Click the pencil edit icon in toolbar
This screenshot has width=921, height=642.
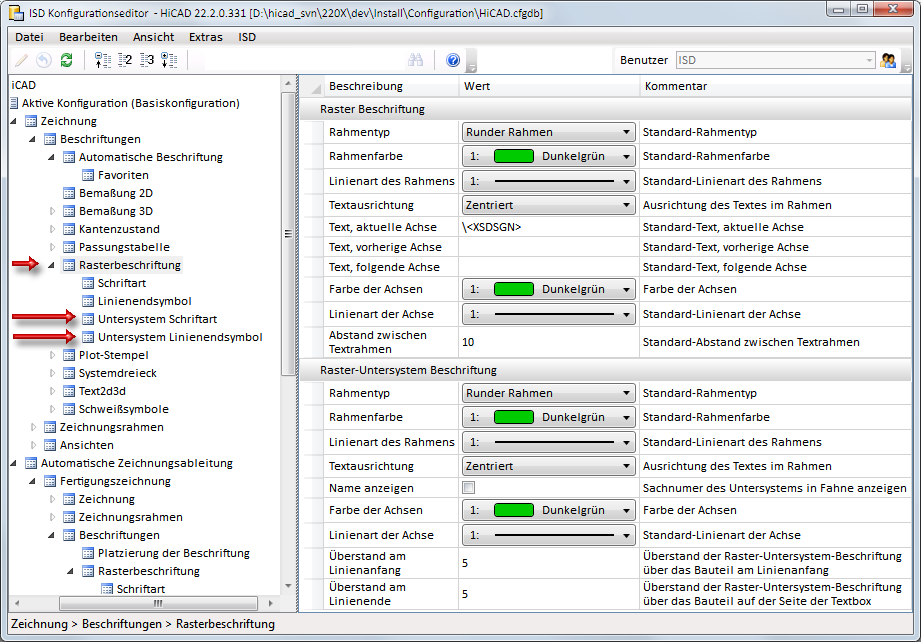[22, 61]
